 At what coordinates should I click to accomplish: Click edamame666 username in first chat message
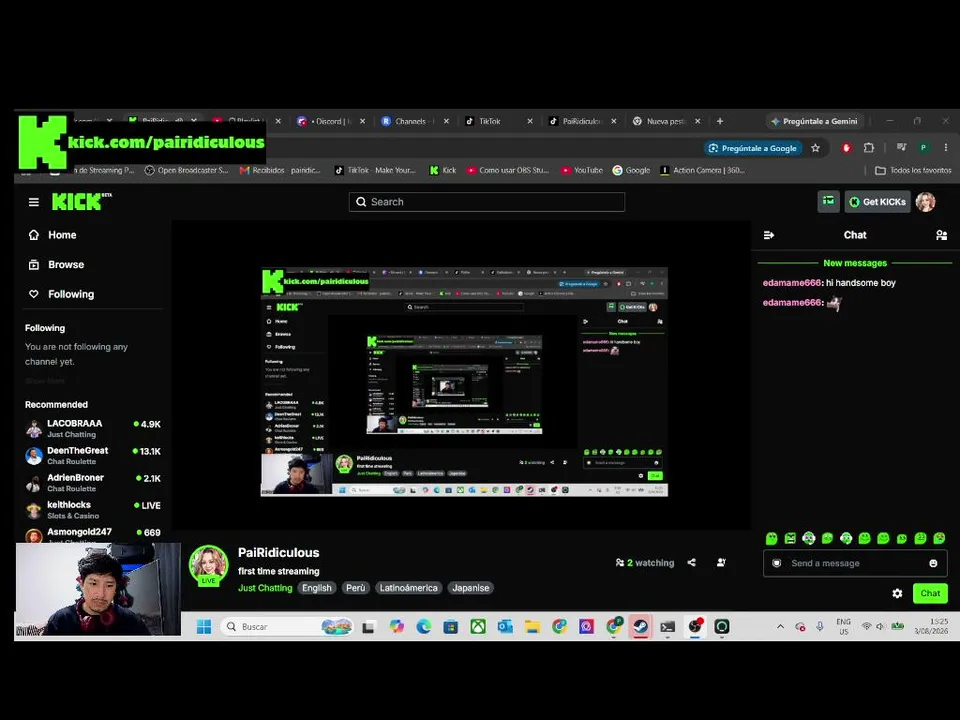point(792,283)
